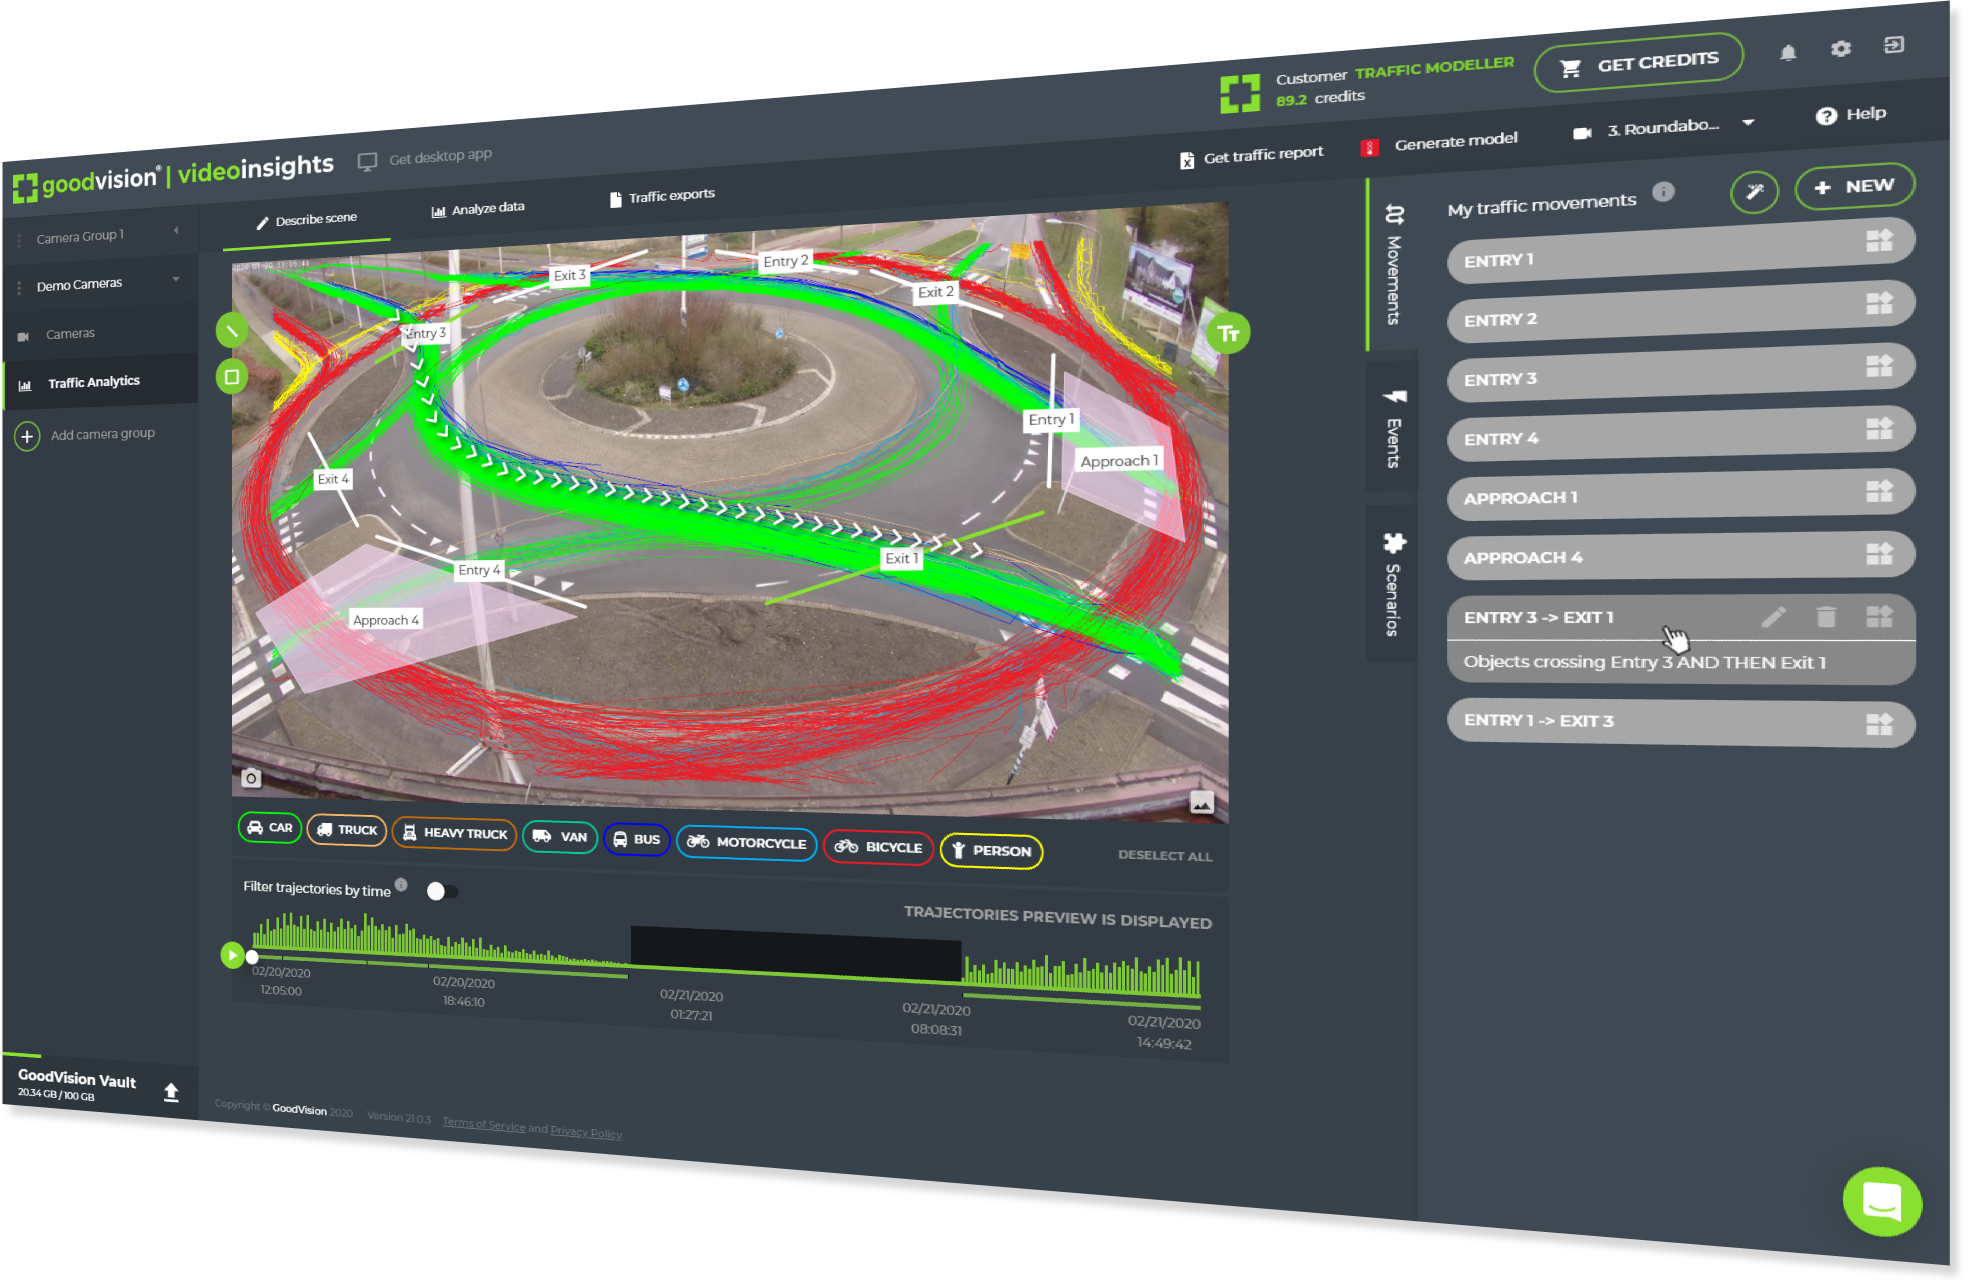
Task: Select the rectangle zone drawing tool
Action: pos(232,377)
